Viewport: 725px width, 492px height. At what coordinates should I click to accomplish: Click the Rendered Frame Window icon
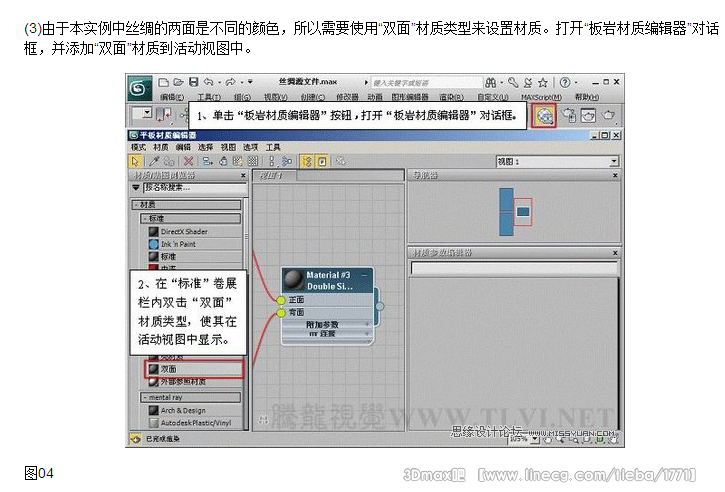click(x=588, y=116)
